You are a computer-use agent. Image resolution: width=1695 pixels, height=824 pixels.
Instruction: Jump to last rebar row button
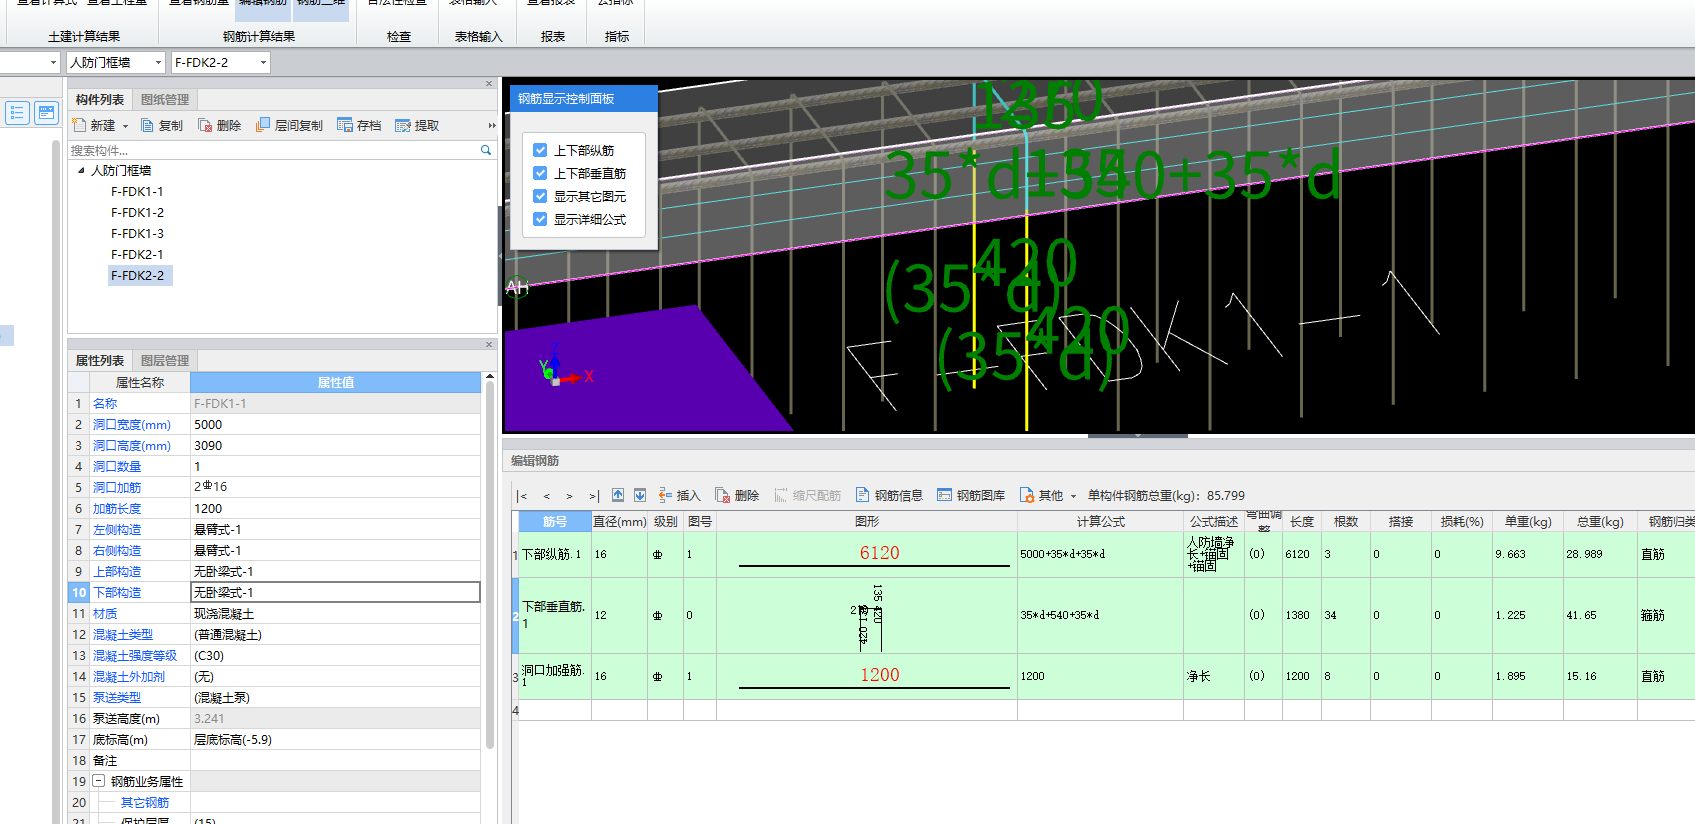coord(593,496)
